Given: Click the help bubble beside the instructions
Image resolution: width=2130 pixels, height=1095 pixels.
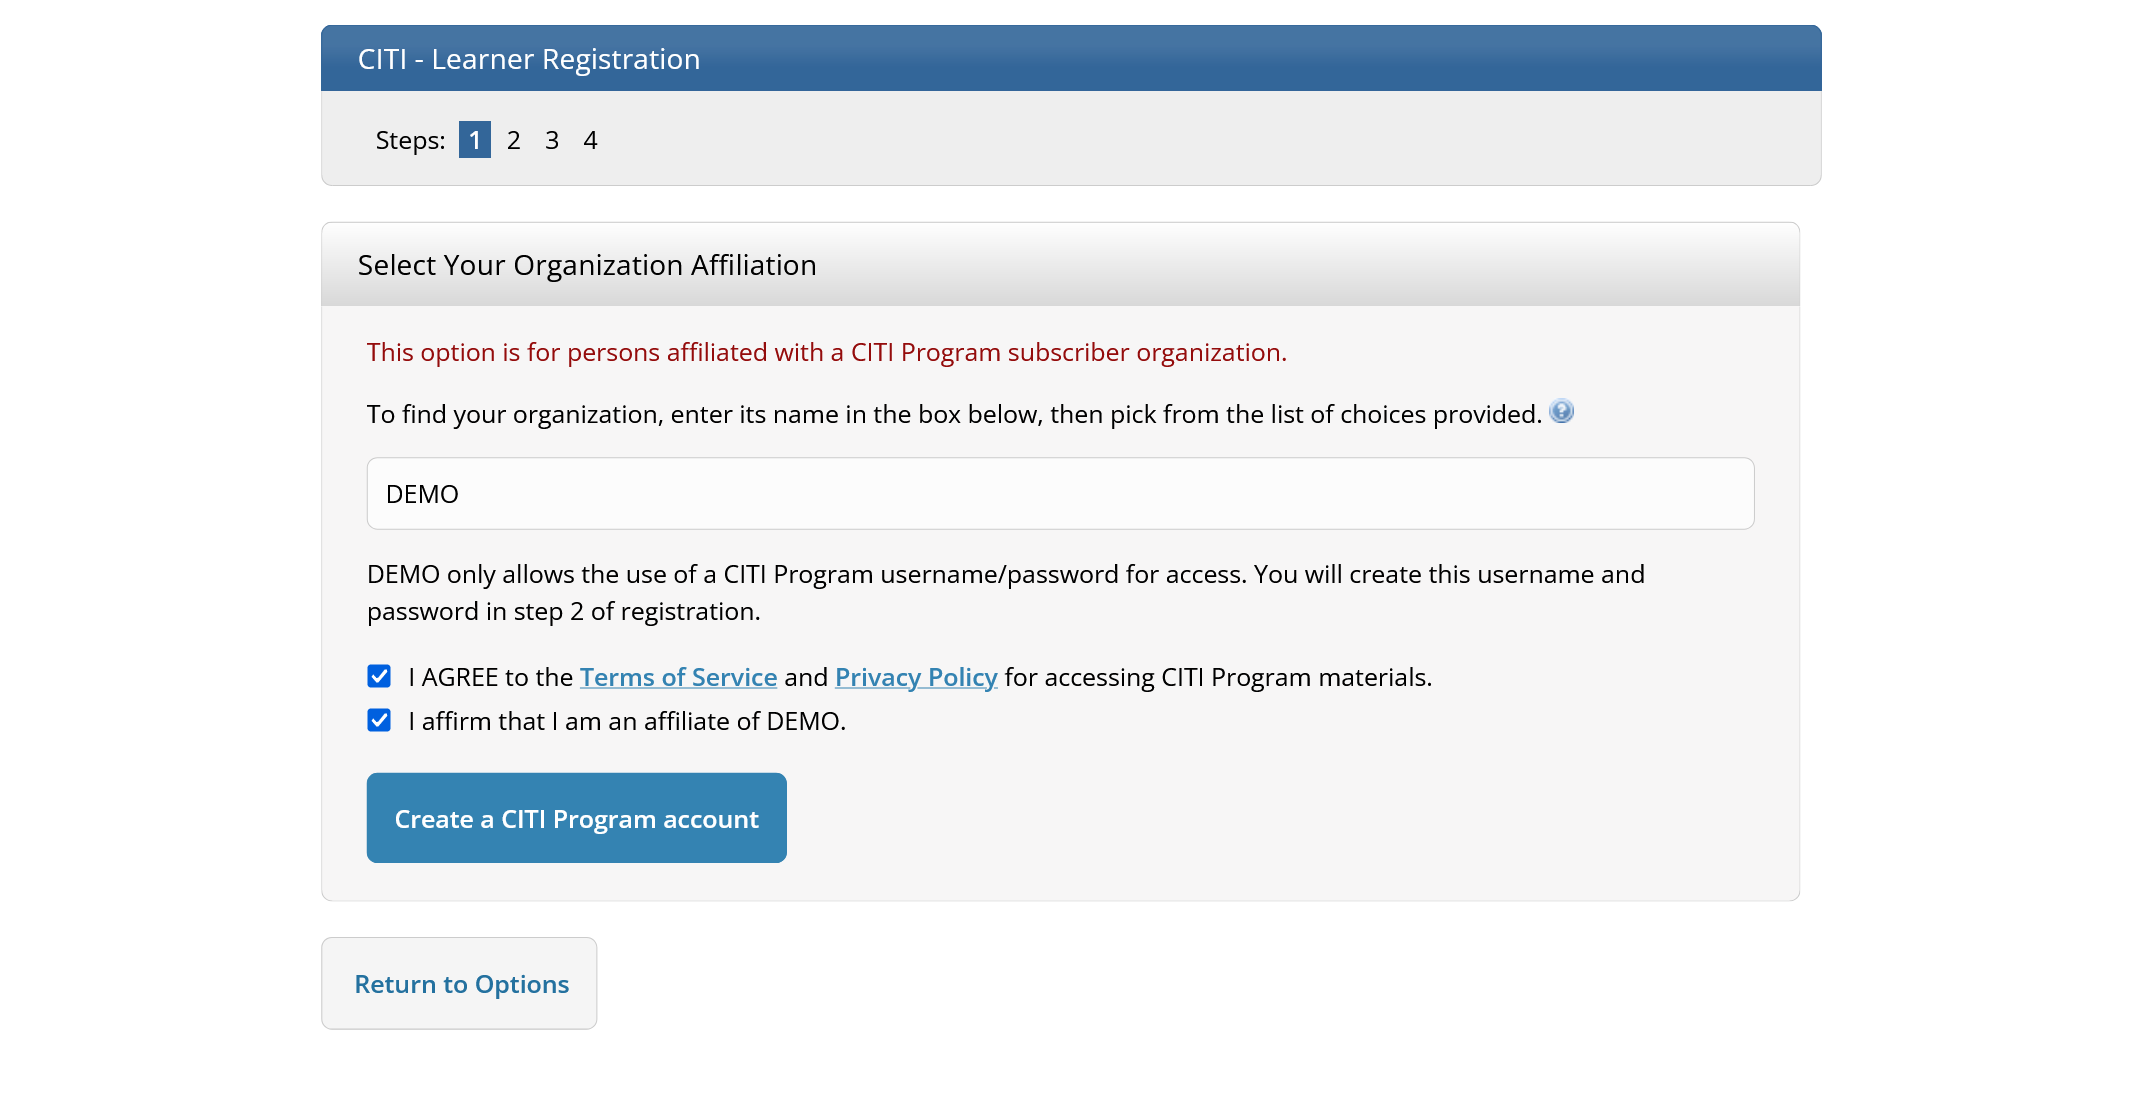Looking at the screenshot, I should tap(1561, 411).
